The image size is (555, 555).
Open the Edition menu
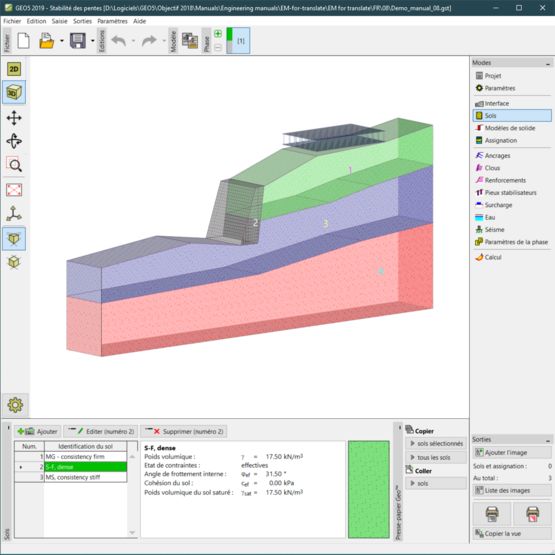pyautogui.click(x=36, y=21)
